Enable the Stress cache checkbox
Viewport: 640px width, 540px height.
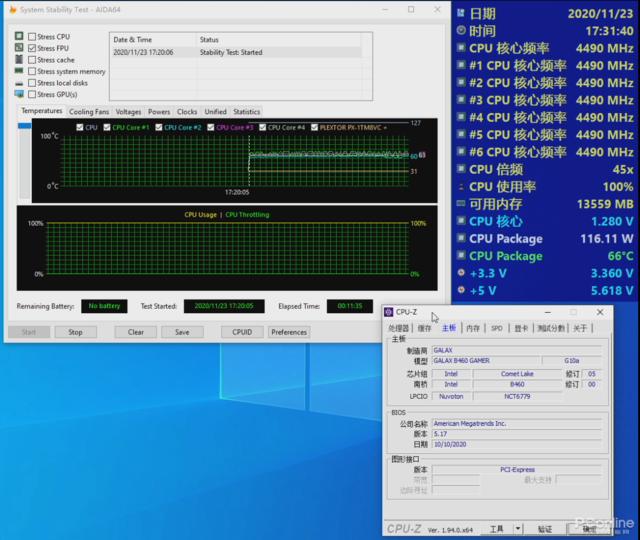[32, 60]
